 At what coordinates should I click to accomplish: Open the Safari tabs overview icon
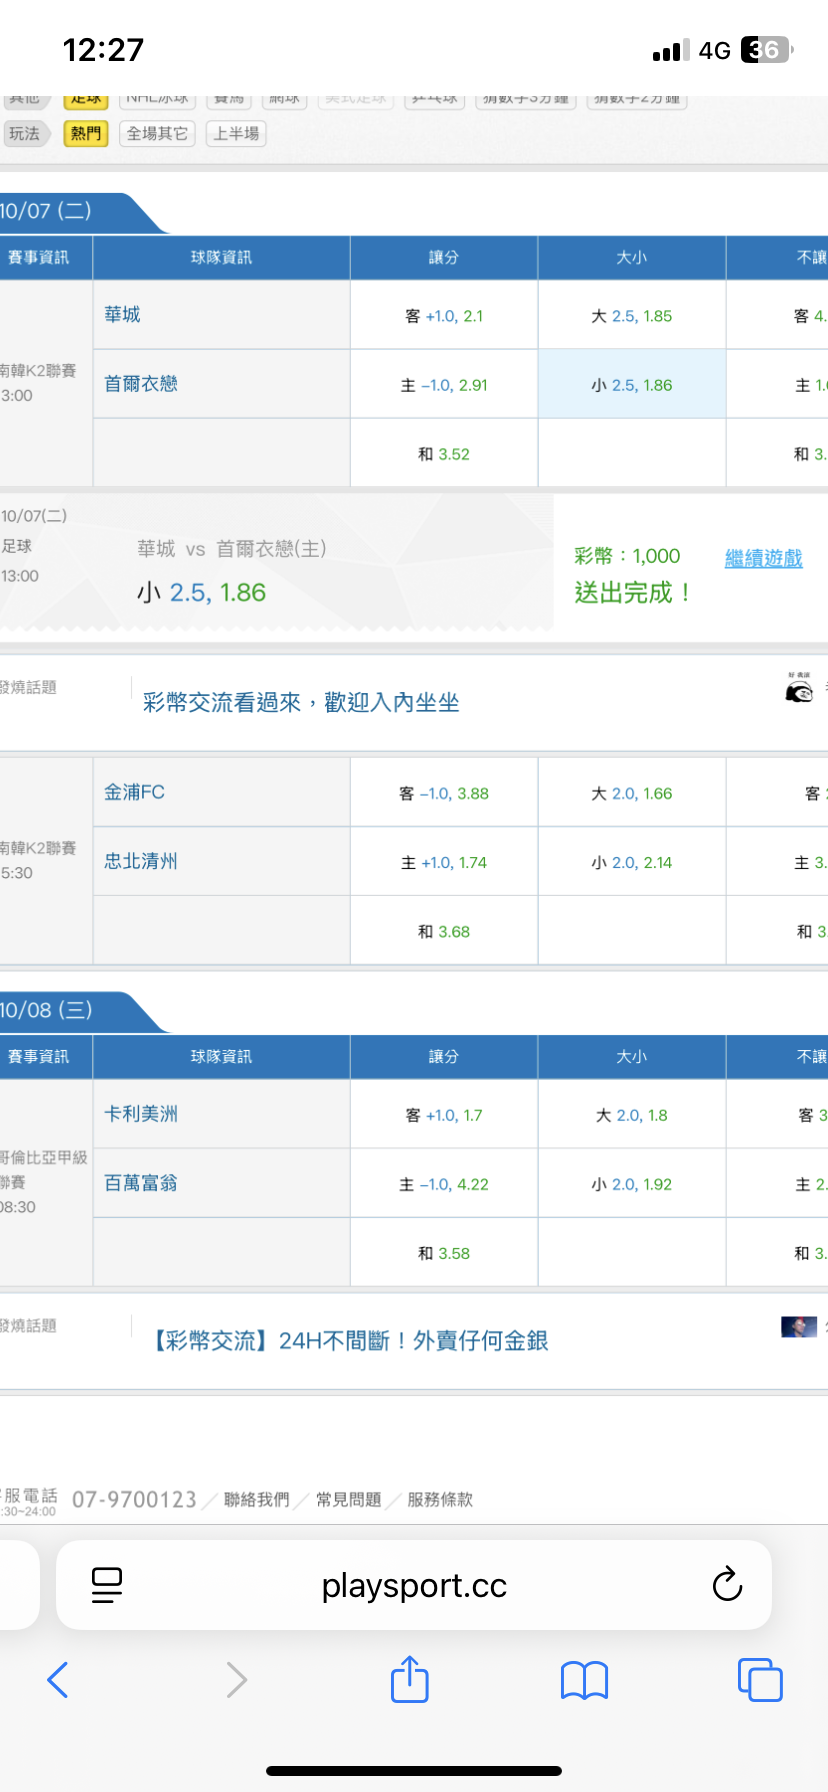759,1680
